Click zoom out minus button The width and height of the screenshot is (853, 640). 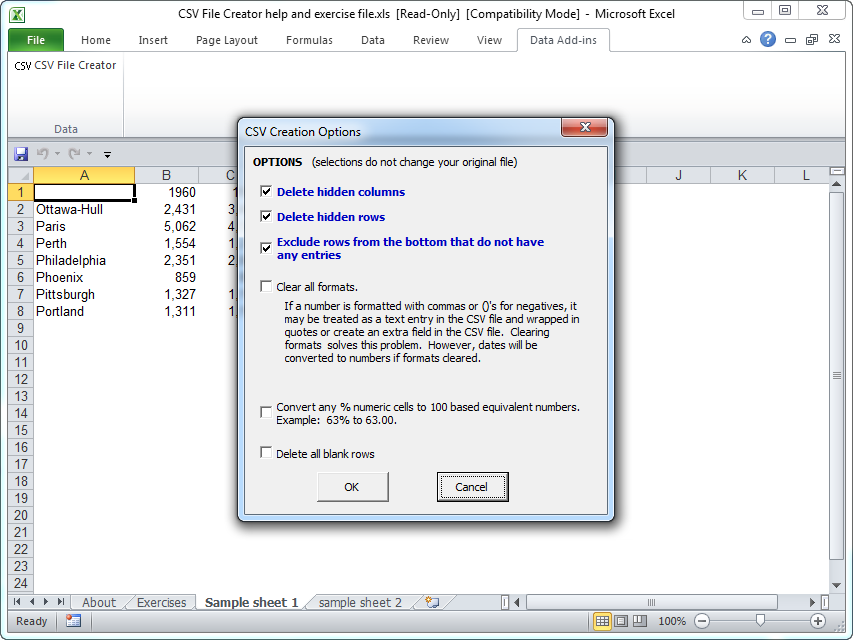coord(702,621)
